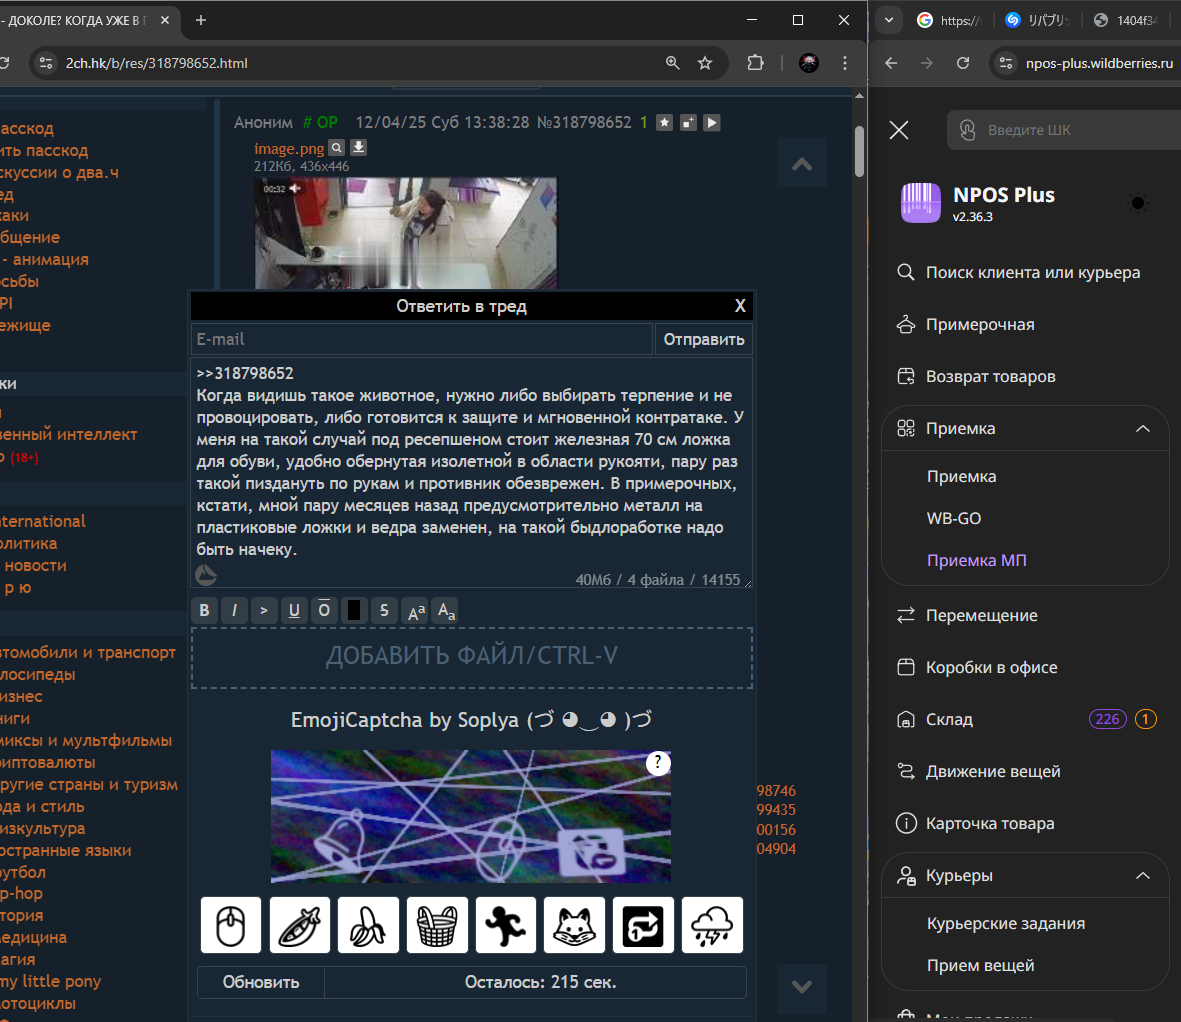This screenshot has height=1022, width=1181.
Task: Refresh captcha with Обновить button
Action: (x=261, y=982)
